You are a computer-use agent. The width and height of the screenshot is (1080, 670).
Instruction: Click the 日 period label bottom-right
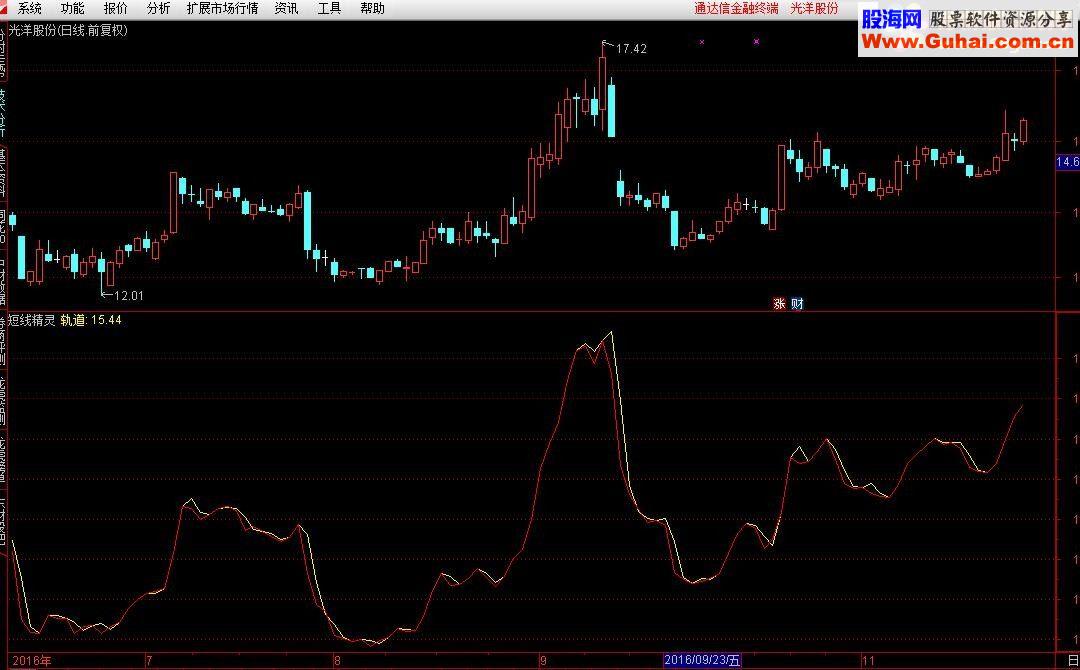1072,661
